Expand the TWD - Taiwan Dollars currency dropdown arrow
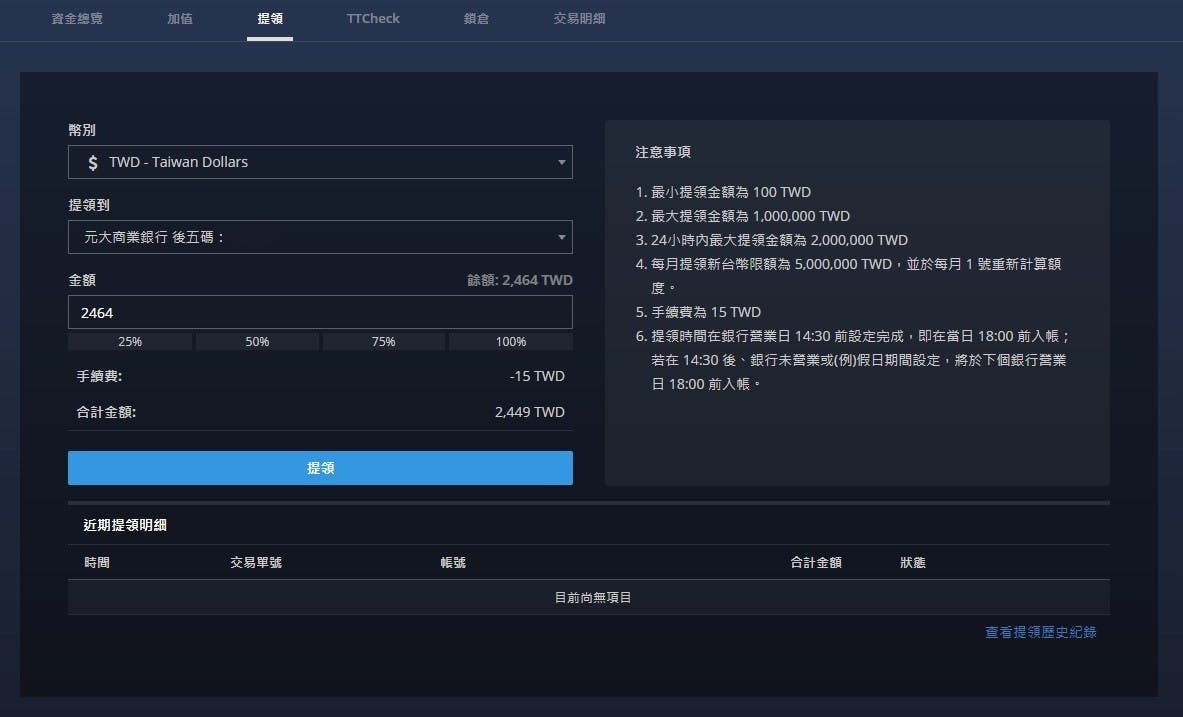The height and width of the screenshot is (717, 1183). pyautogui.click(x=561, y=162)
